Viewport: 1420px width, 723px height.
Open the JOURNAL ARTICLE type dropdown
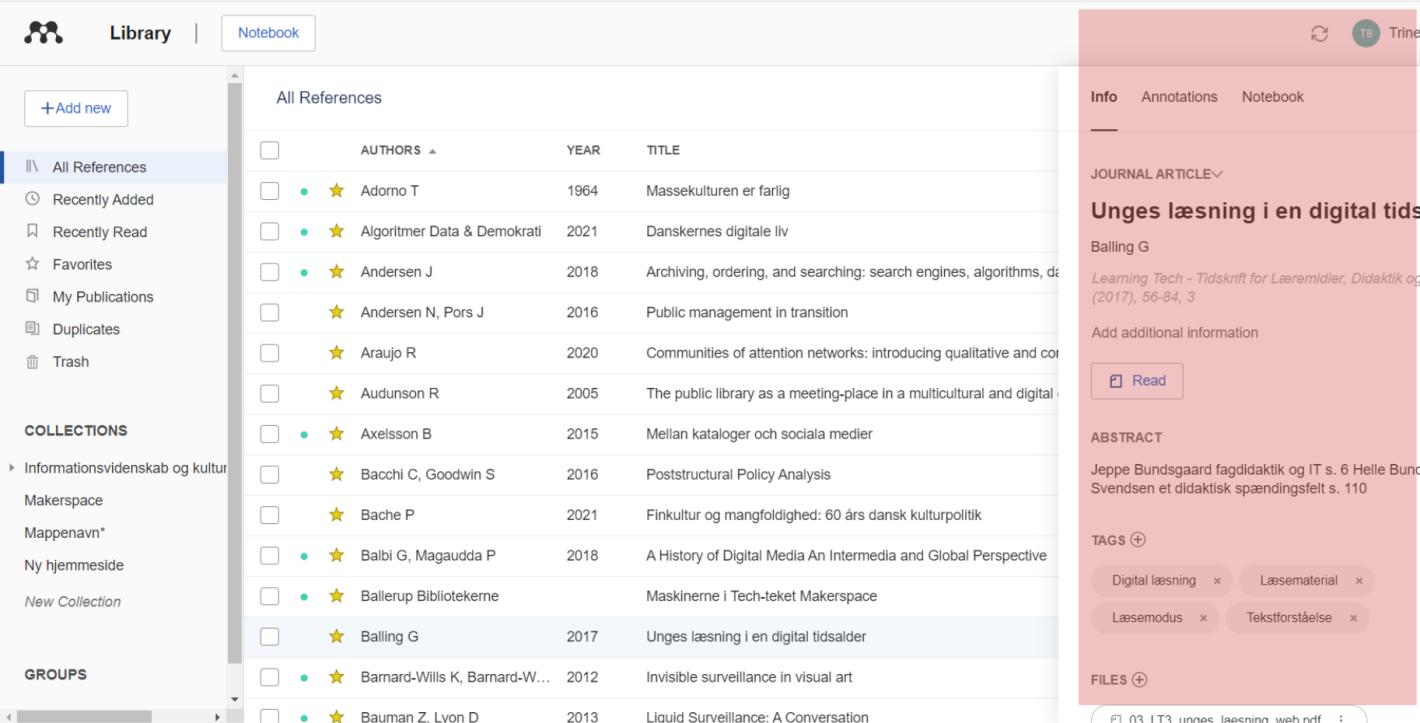[x=1157, y=174]
